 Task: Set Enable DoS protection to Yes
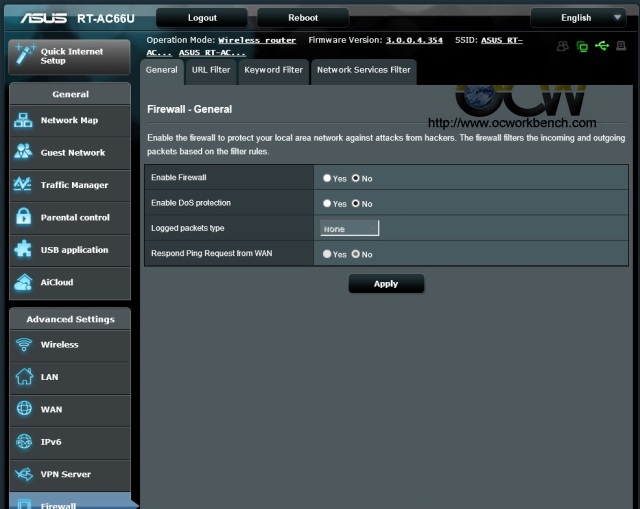tap(327, 203)
